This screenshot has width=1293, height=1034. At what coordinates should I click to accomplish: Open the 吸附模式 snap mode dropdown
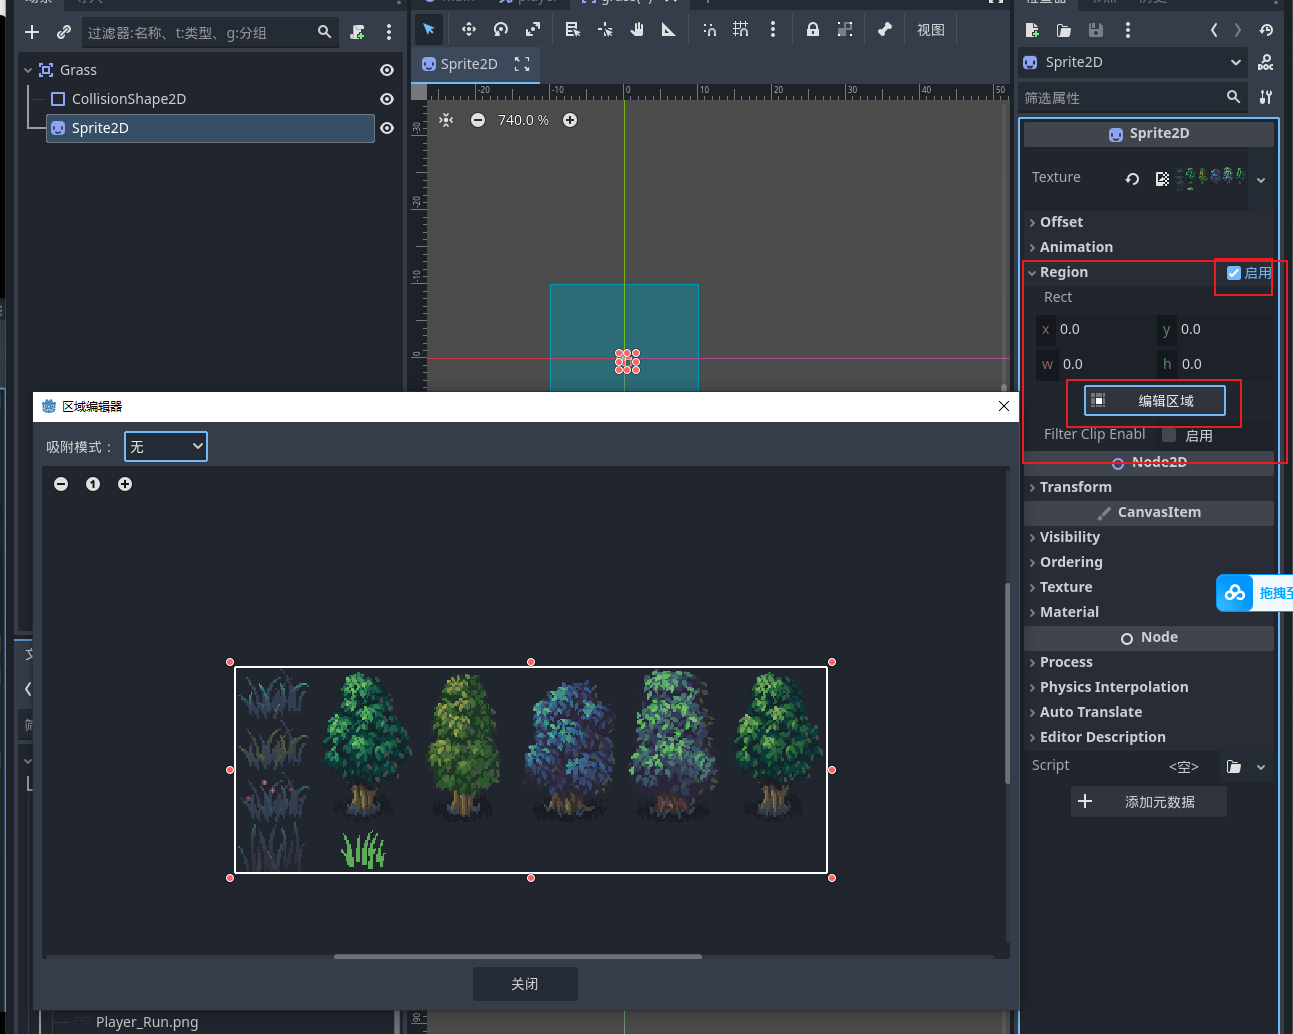click(166, 447)
